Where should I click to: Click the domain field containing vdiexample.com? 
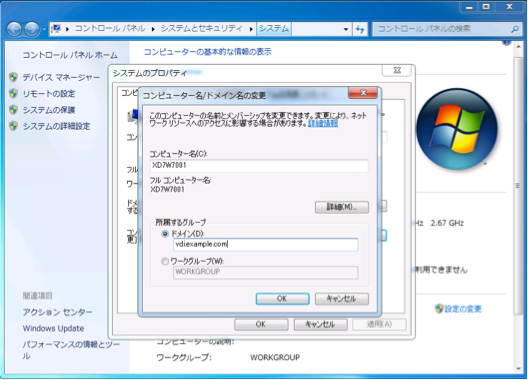(265, 245)
